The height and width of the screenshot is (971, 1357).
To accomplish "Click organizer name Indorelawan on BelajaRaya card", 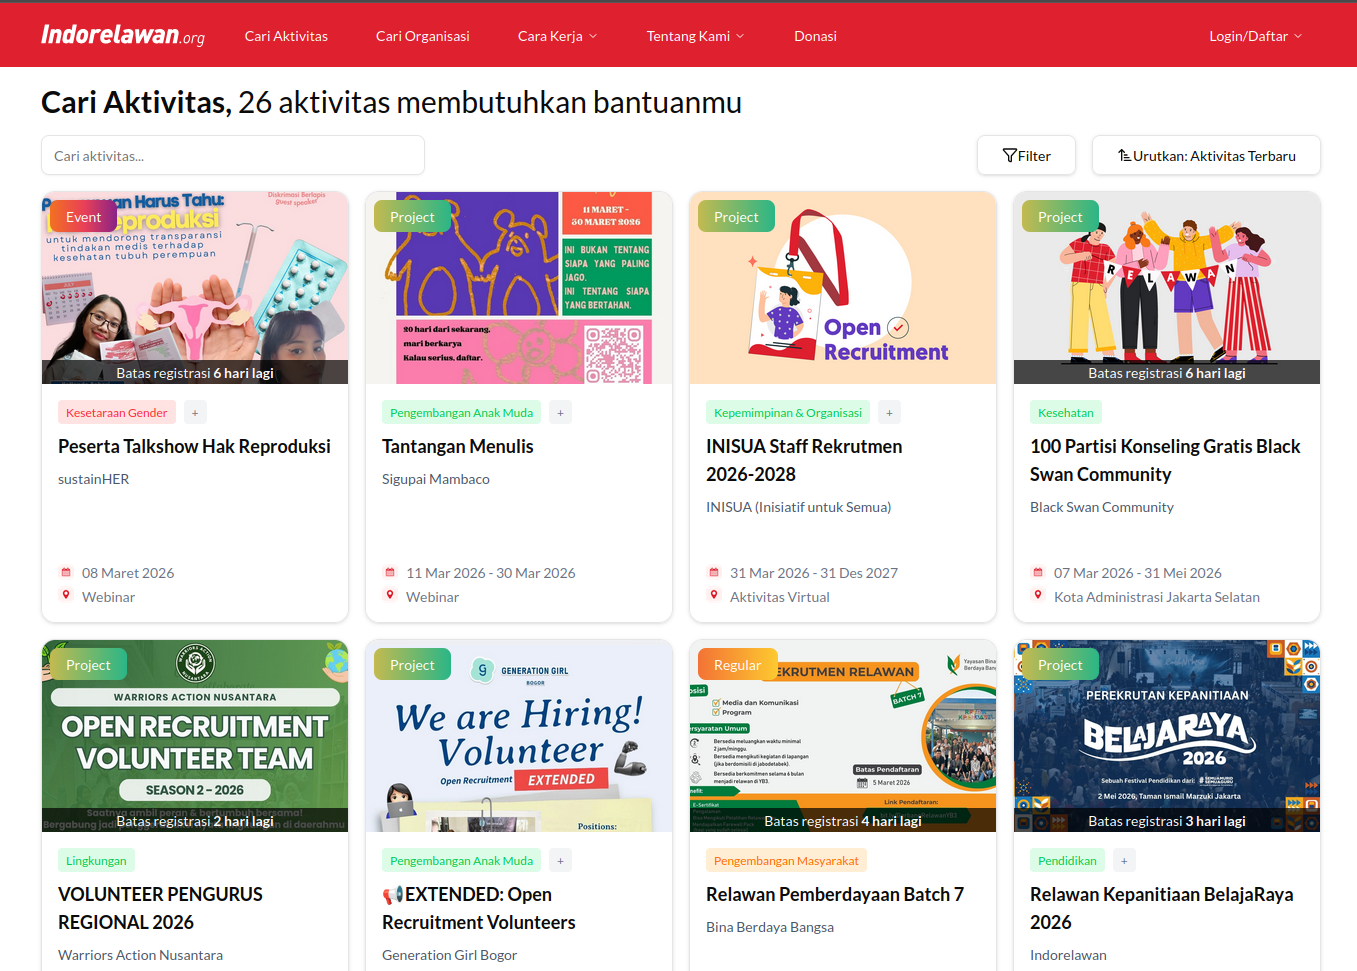I will [x=1068, y=955].
